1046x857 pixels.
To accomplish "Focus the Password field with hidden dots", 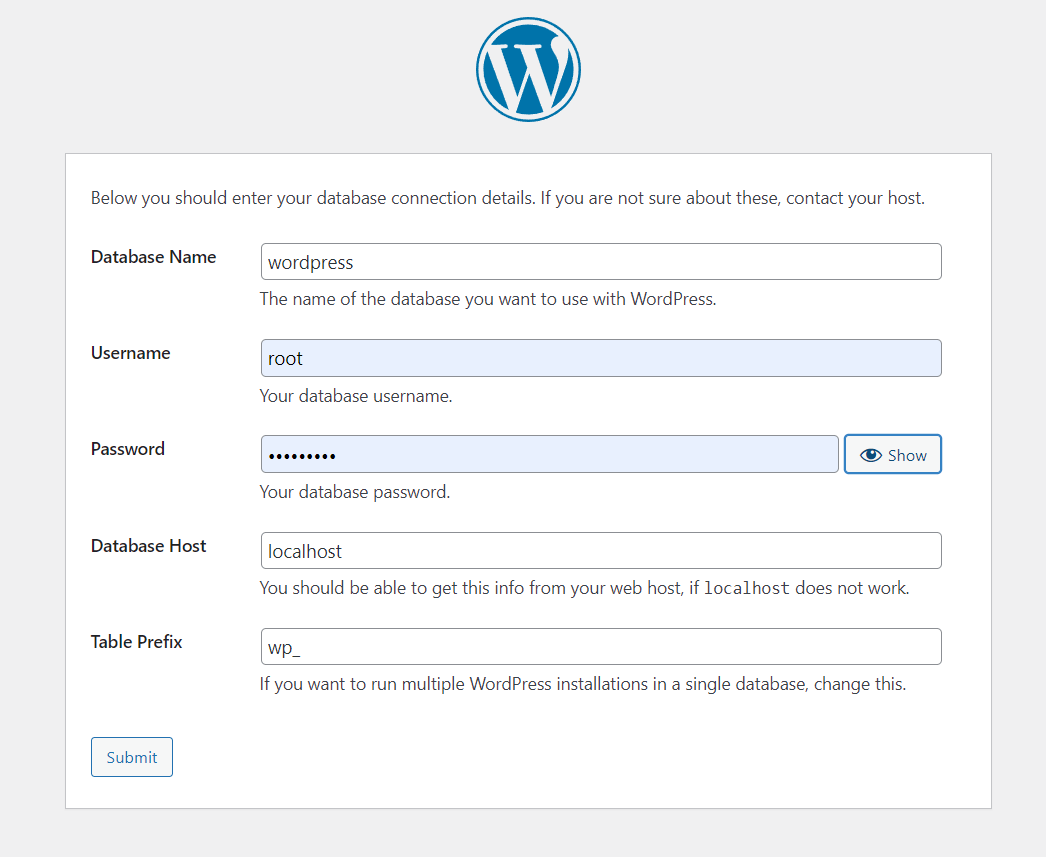I will [x=550, y=454].
